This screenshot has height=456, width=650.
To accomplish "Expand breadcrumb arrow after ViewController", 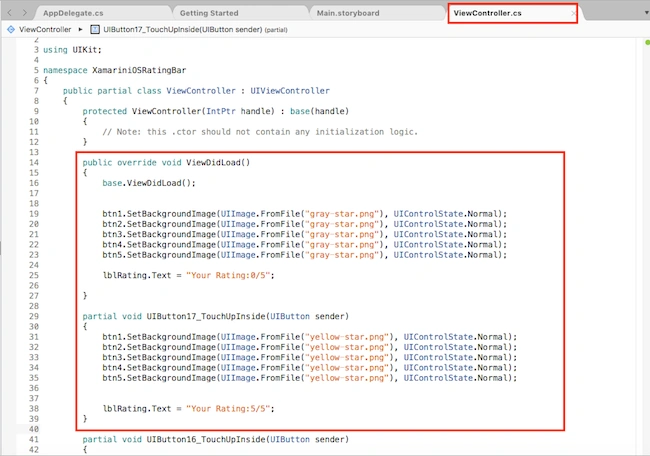I will (80, 29).
